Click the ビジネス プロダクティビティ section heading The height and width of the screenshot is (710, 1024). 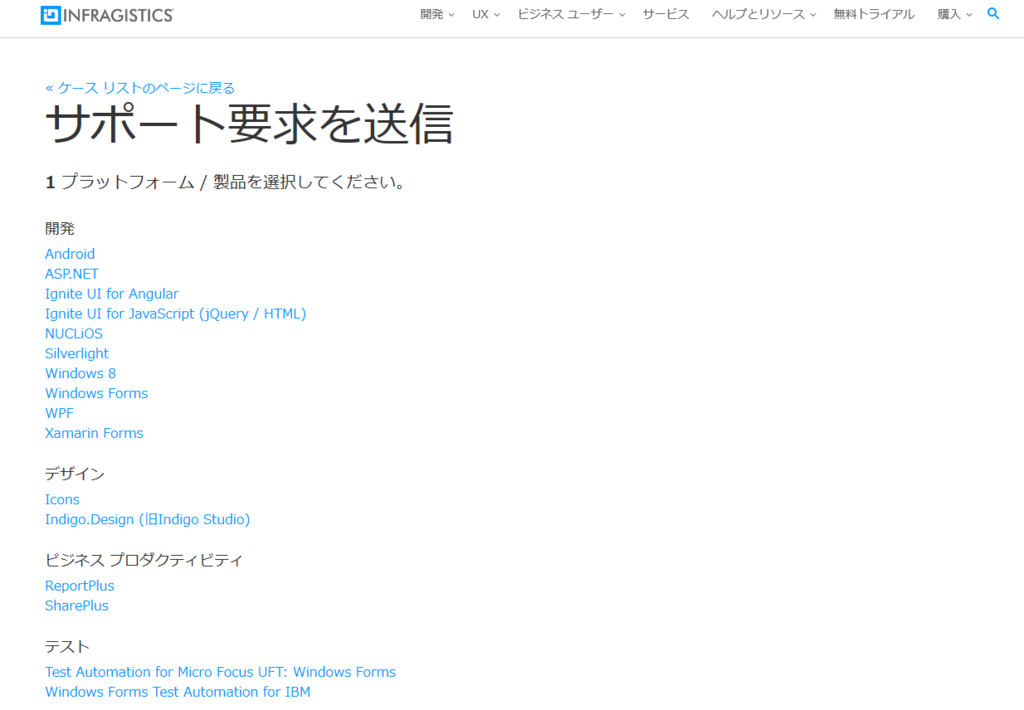tap(144, 560)
